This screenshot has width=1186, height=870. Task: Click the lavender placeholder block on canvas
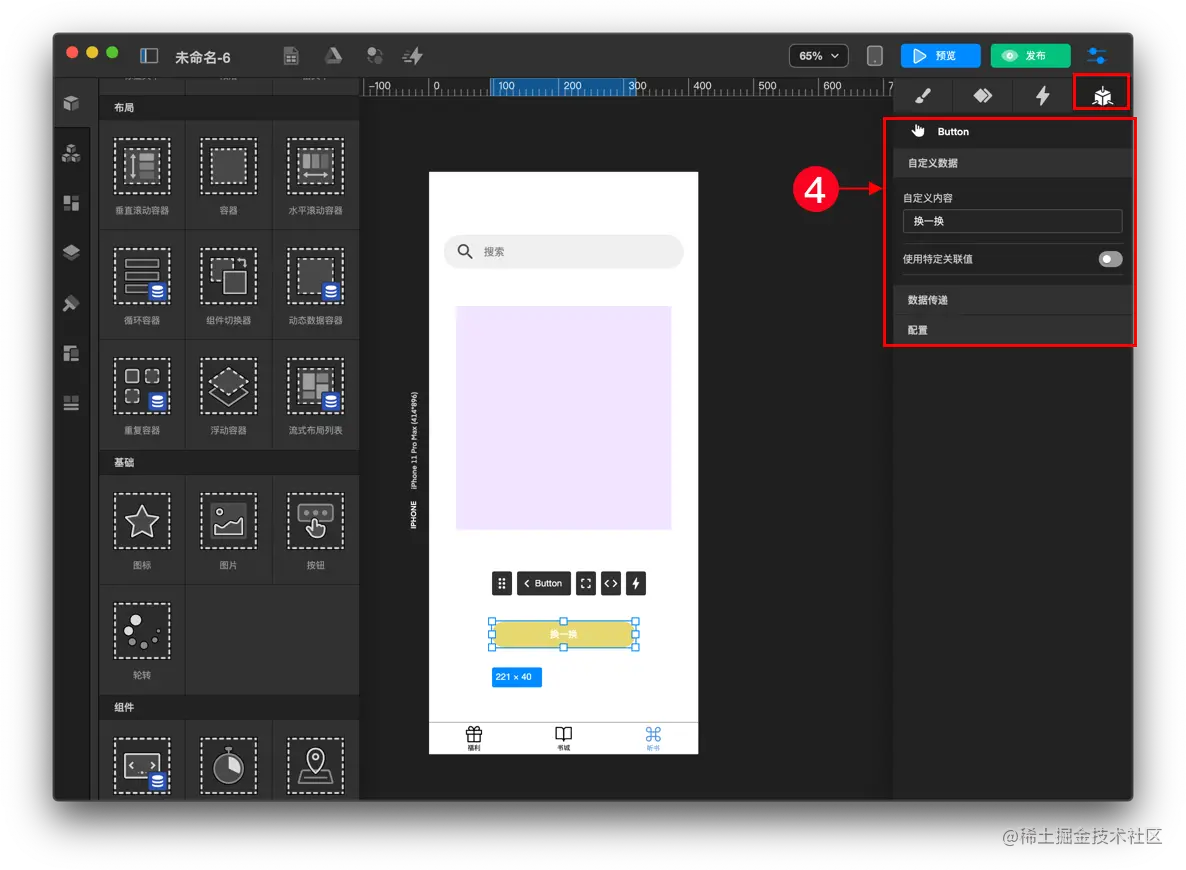click(564, 418)
